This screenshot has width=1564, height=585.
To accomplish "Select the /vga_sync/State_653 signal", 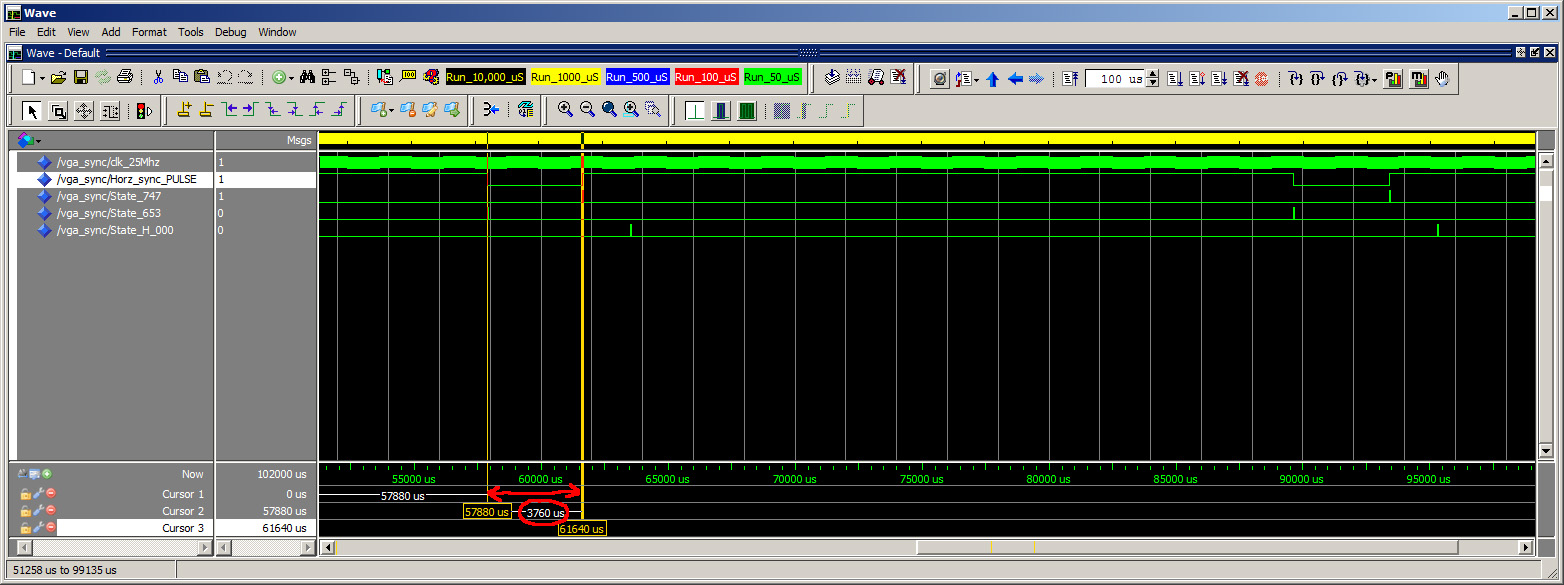I will click(x=108, y=213).
